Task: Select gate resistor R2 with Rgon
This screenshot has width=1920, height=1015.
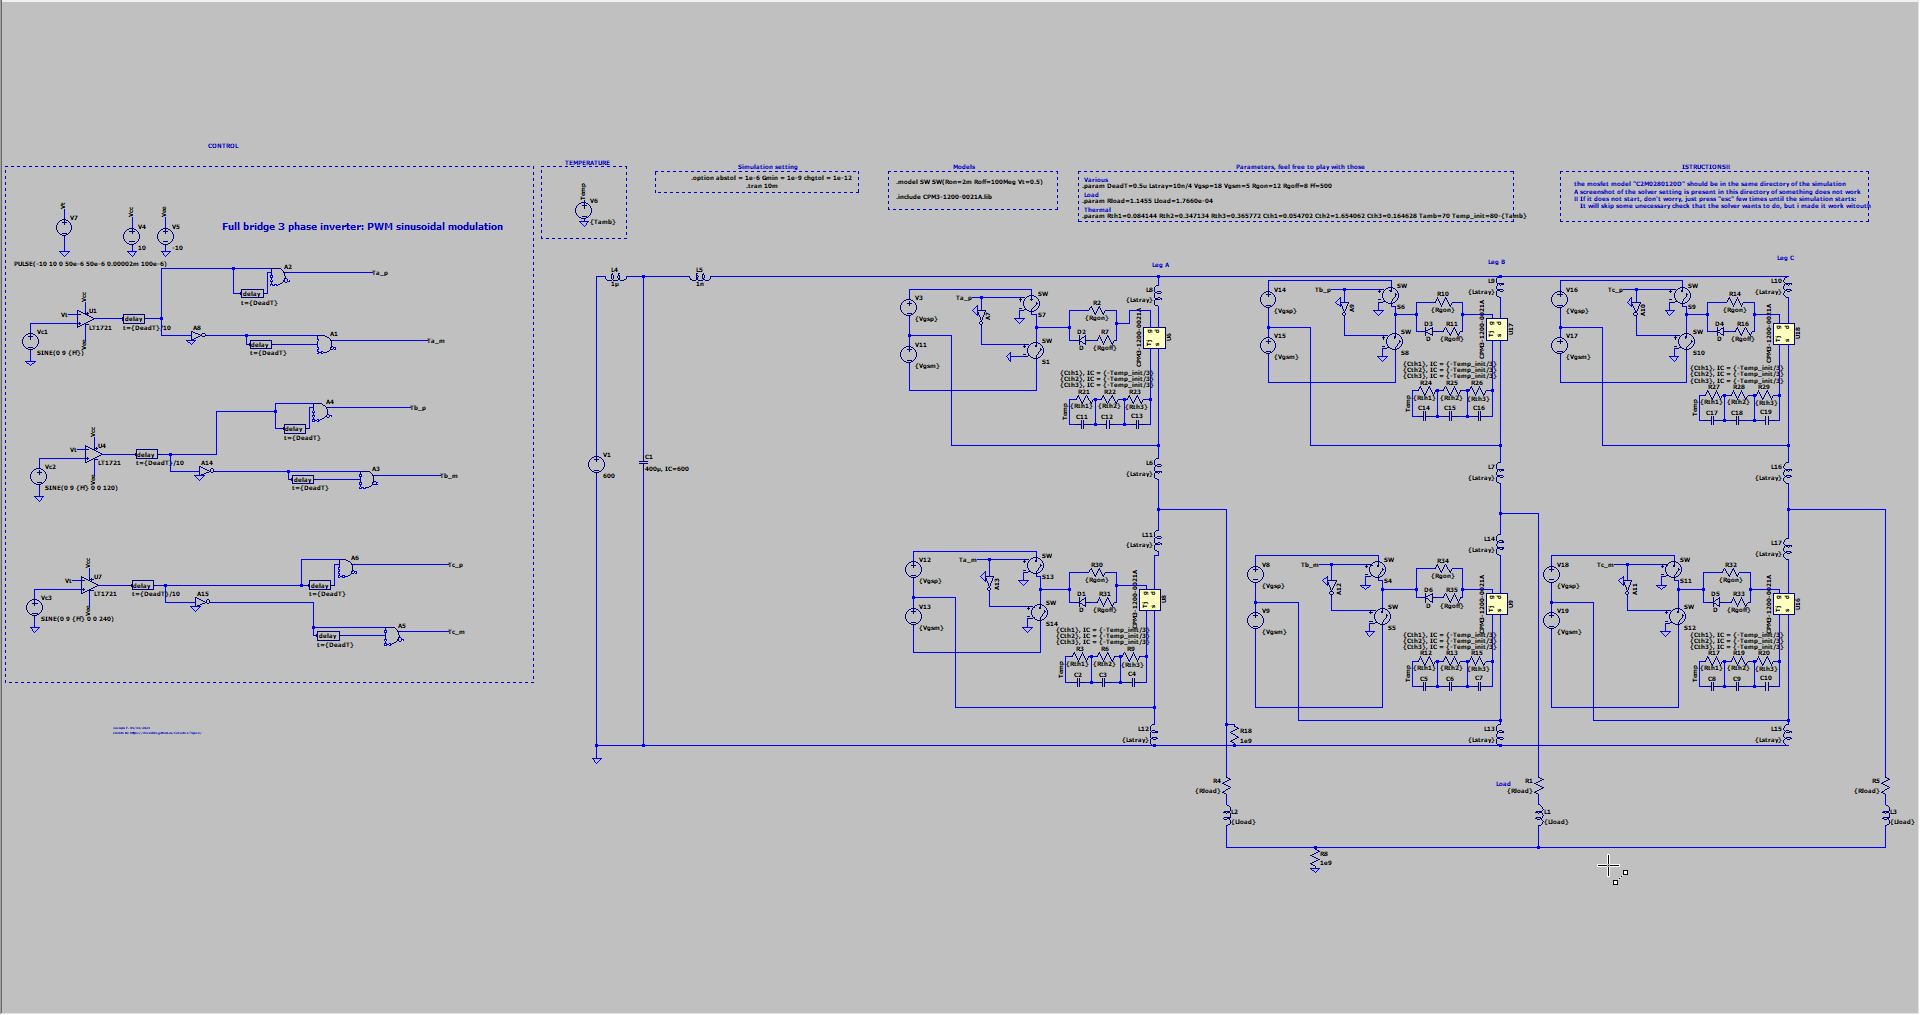Action: (x=1097, y=310)
